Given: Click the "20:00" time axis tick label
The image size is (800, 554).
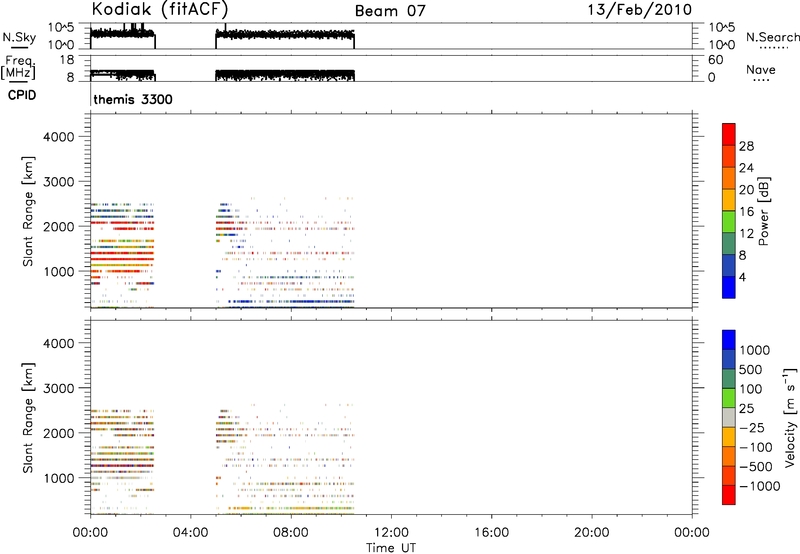Looking at the screenshot, I should coord(592,533).
